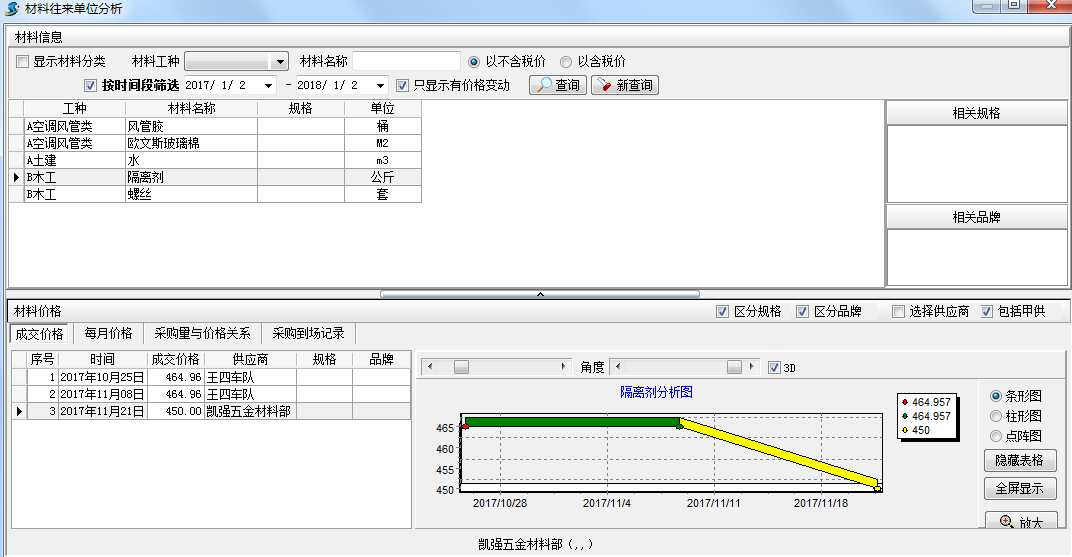This screenshot has height=557, width=1072.
Task: Click the 角度 angle slider
Action: point(685,367)
